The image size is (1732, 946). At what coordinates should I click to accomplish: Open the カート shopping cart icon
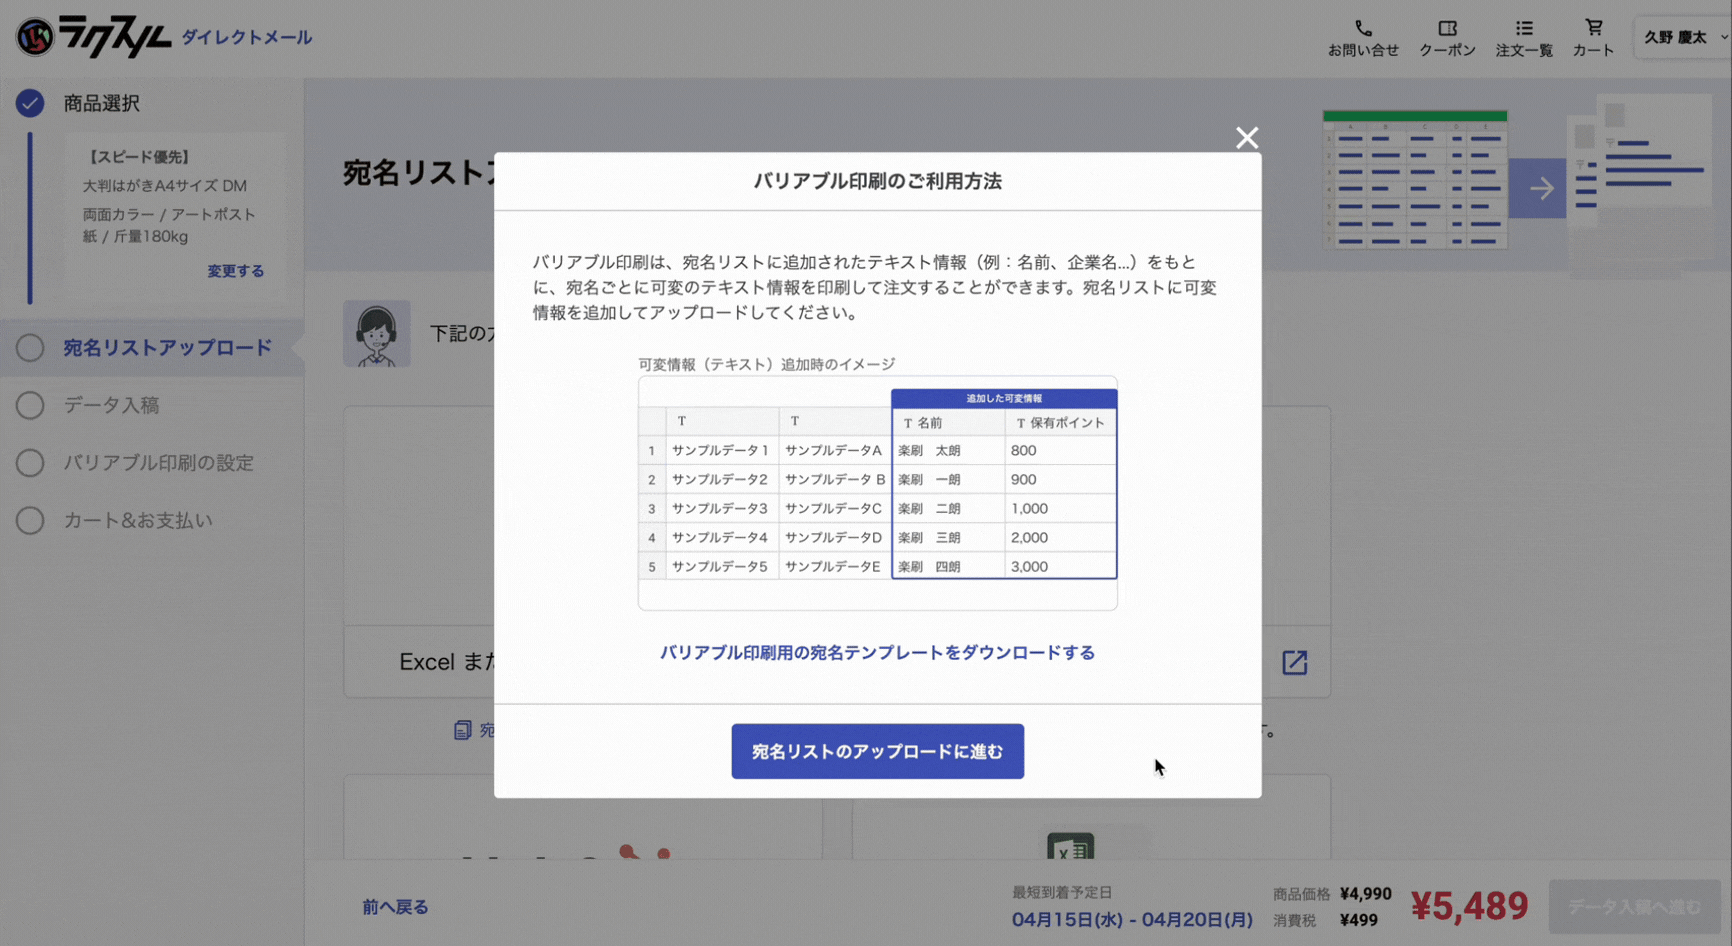1593,38
